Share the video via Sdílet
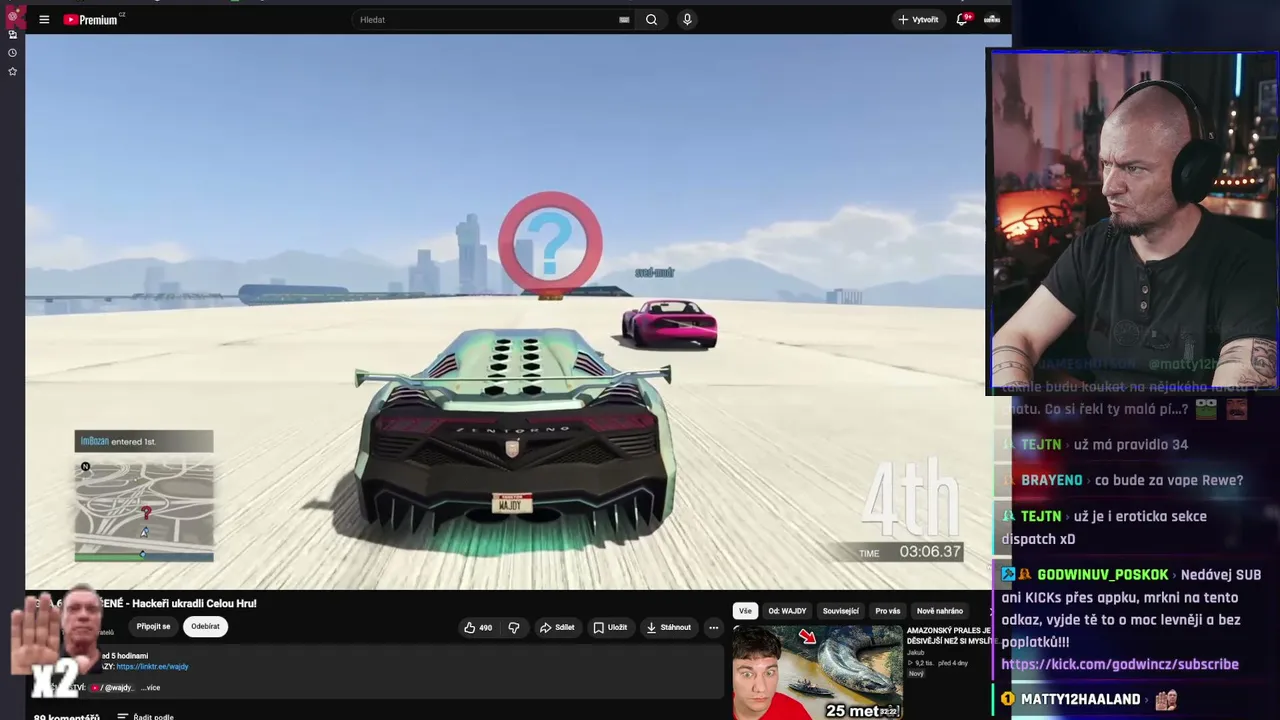This screenshot has width=1280, height=720. coord(557,628)
